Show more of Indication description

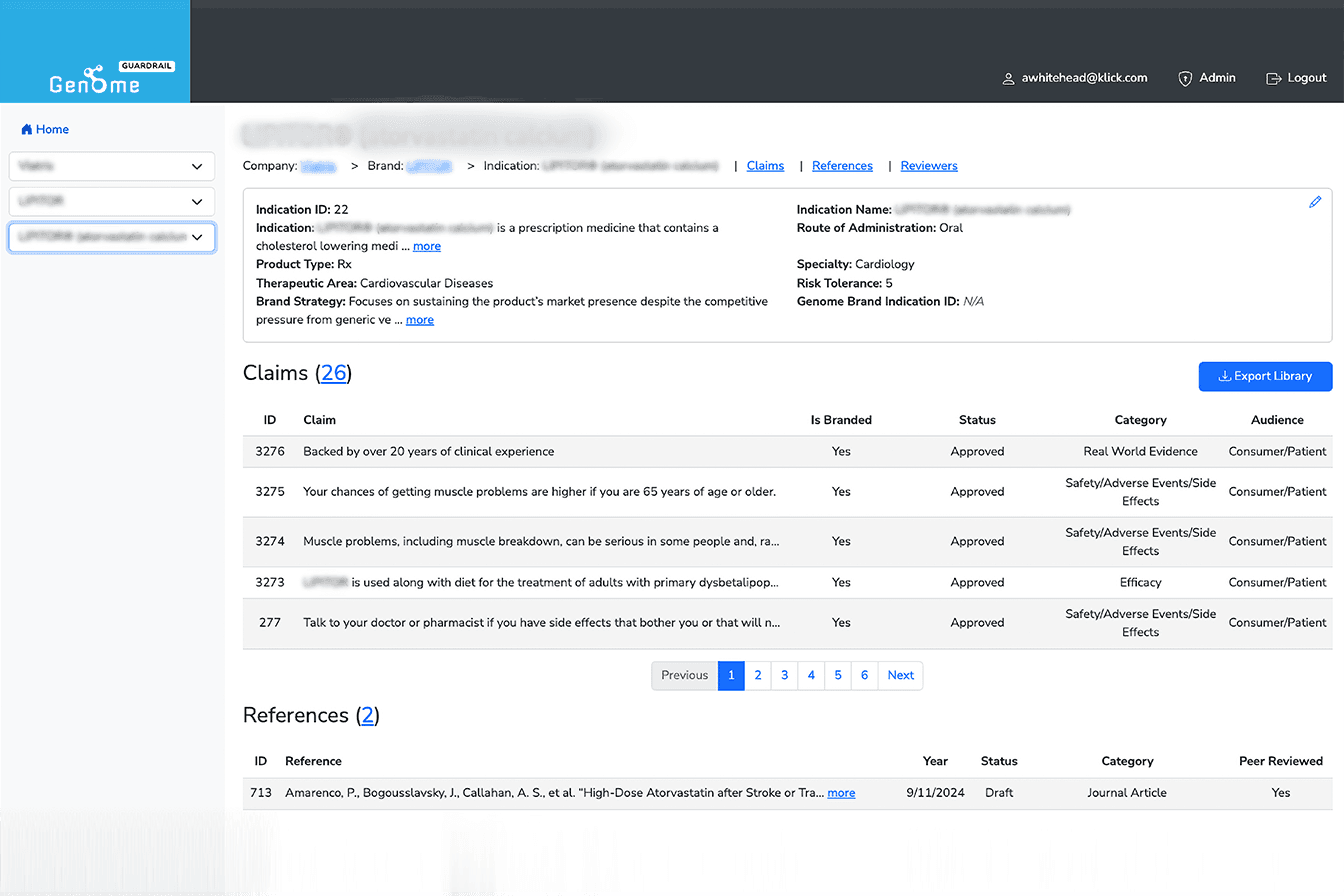click(x=427, y=246)
